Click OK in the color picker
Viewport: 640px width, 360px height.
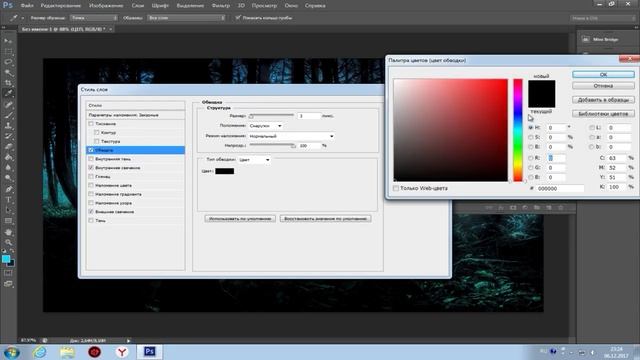coord(603,74)
